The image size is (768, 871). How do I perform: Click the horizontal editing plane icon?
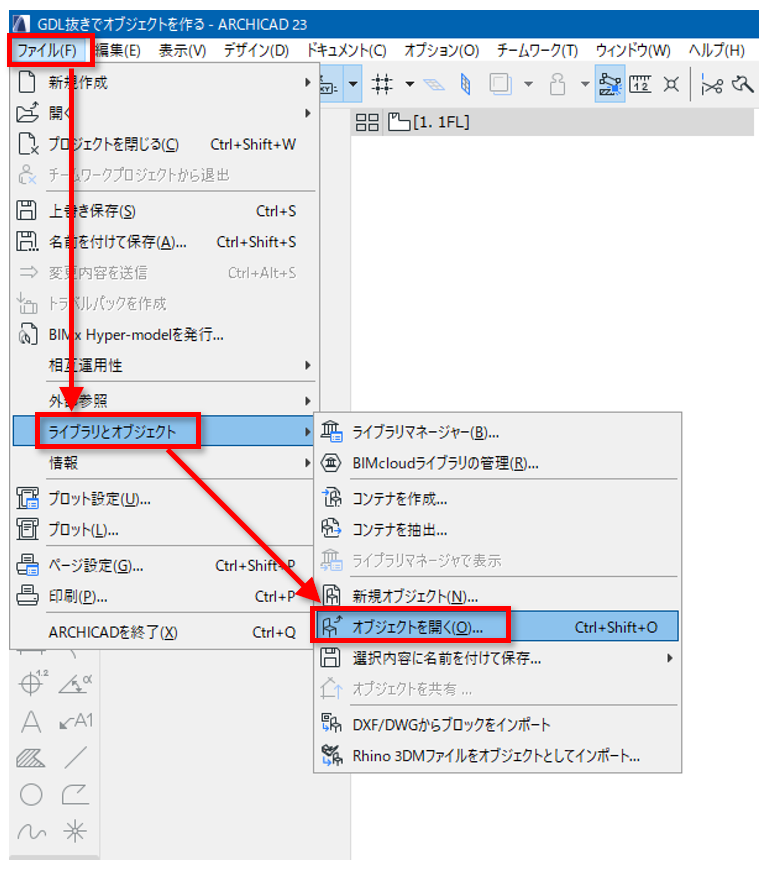[x=434, y=84]
